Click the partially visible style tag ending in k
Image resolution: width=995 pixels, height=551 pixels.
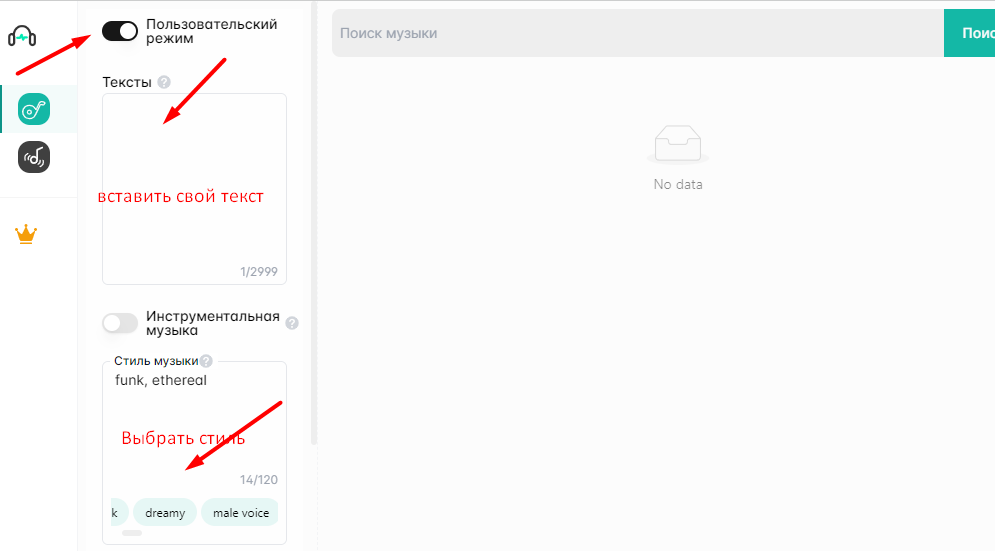116,513
